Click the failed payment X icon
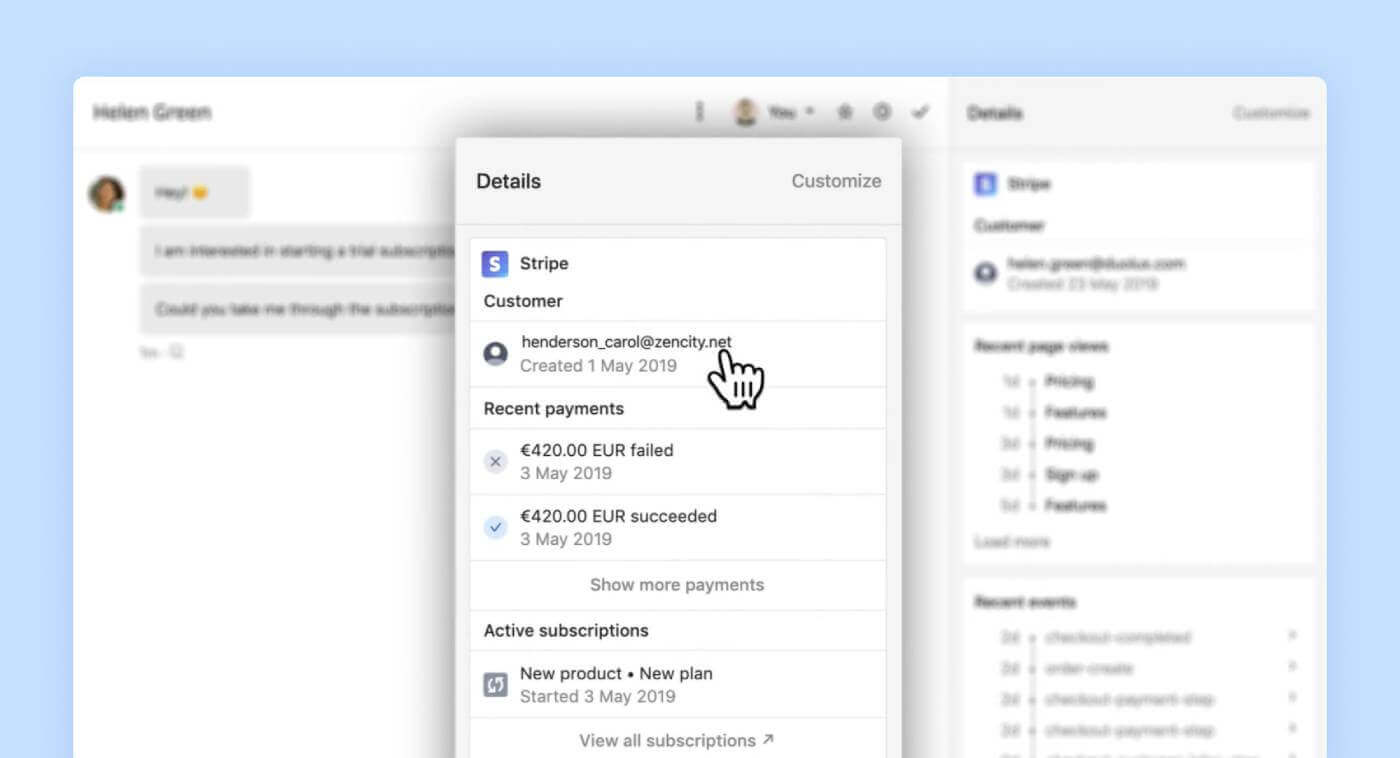 pos(495,462)
